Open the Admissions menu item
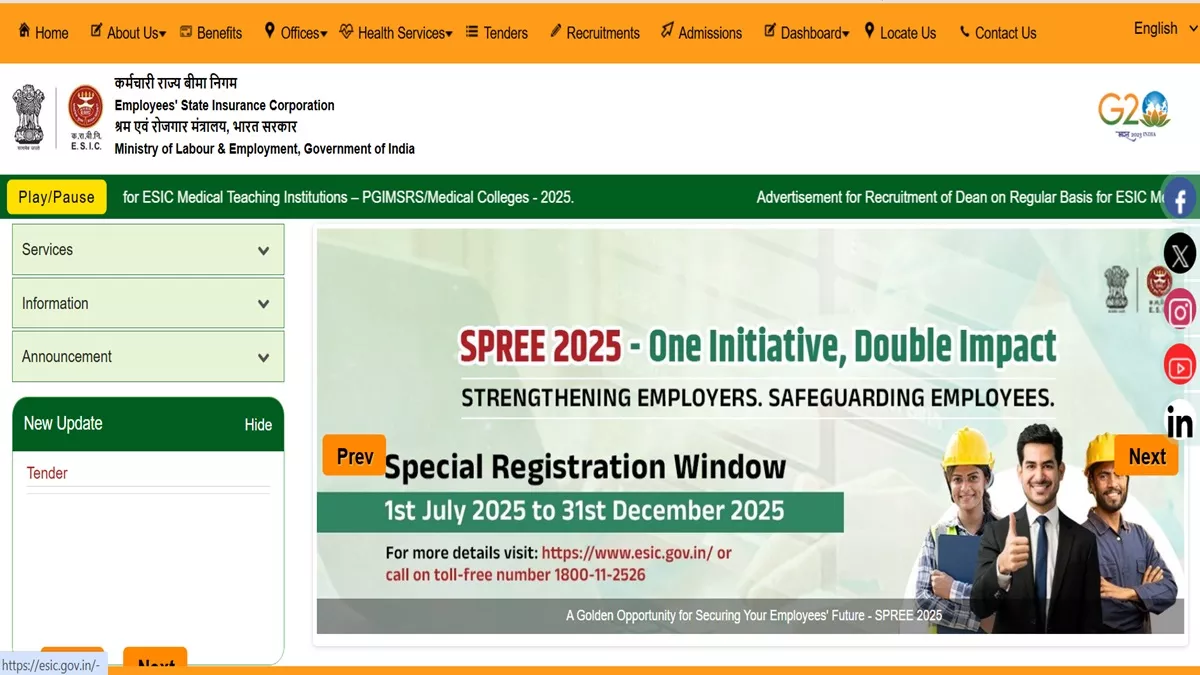1200x675 pixels. (x=710, y=33)
